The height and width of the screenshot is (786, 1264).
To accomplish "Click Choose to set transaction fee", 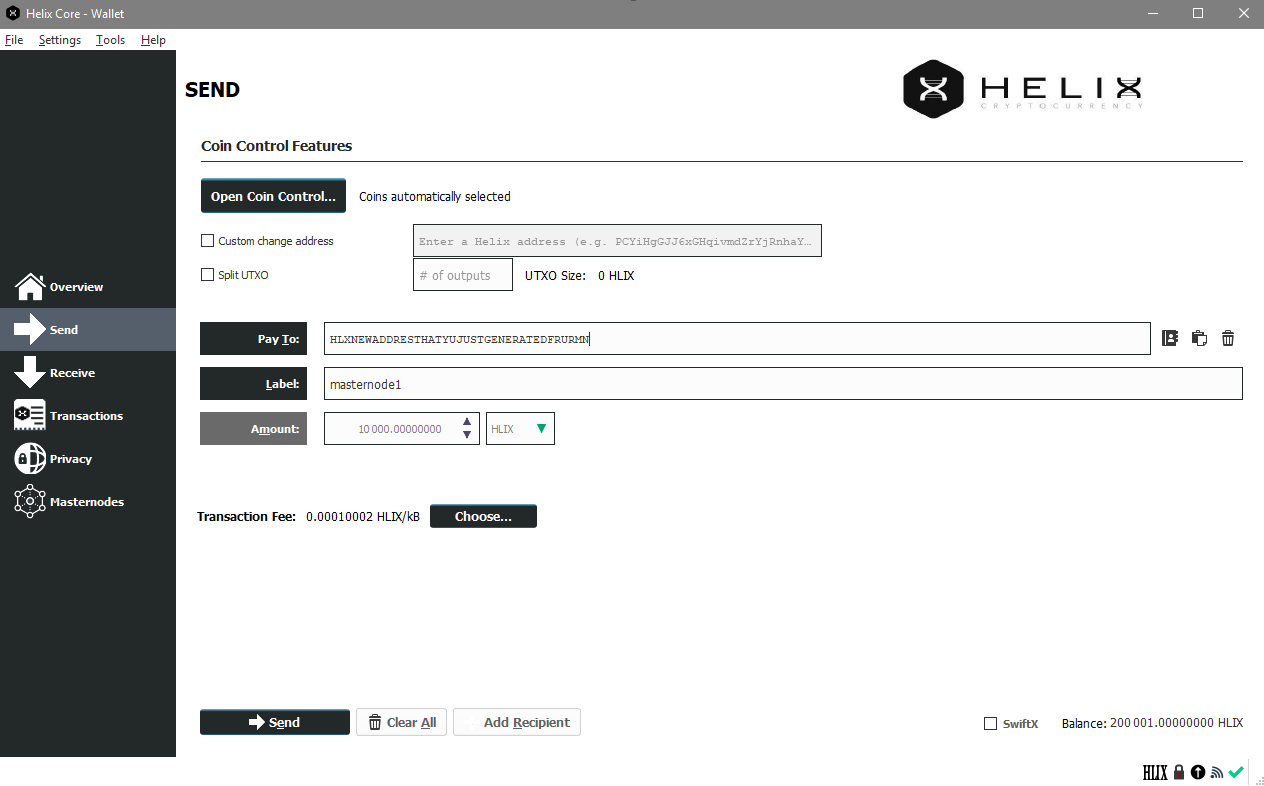I will pos(483,516).
